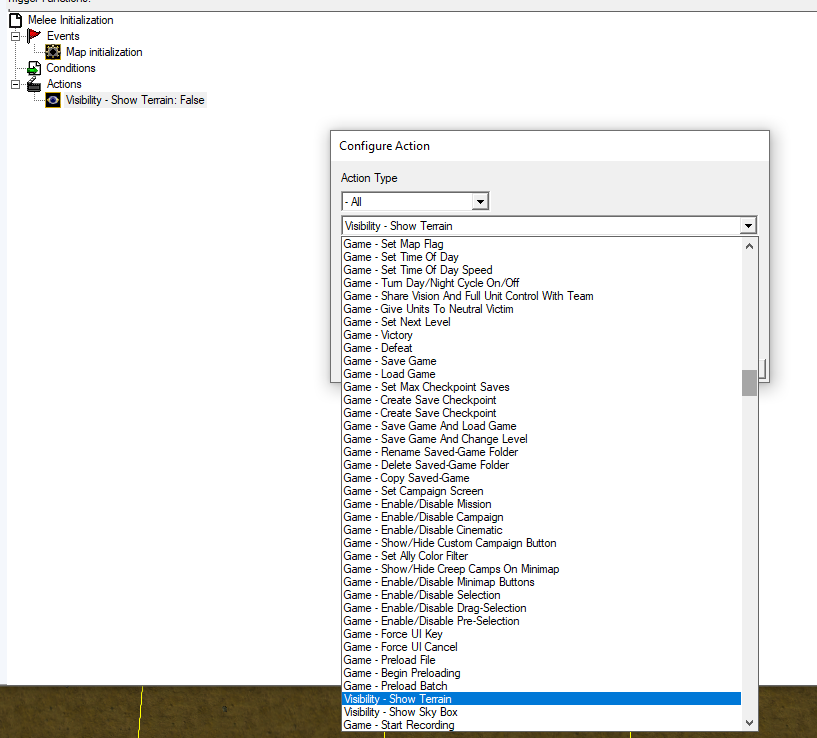Select Game - Copy Saved-Game

(x=541, y=478)
